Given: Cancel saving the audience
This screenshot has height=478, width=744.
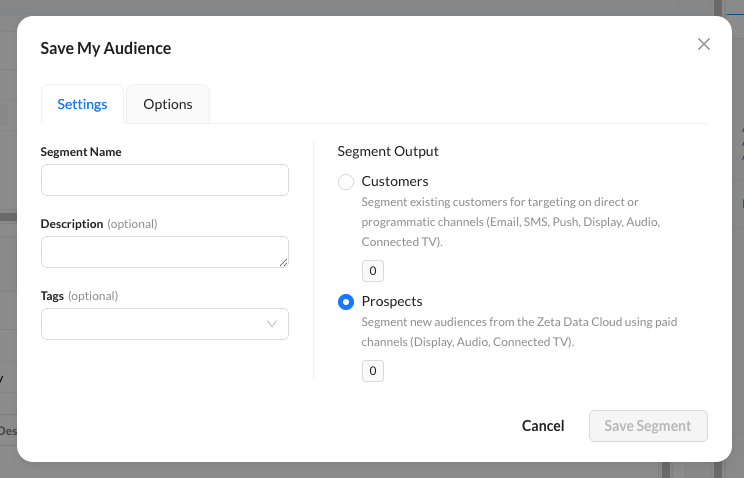Looking at the screenshot, I should 543,426.
